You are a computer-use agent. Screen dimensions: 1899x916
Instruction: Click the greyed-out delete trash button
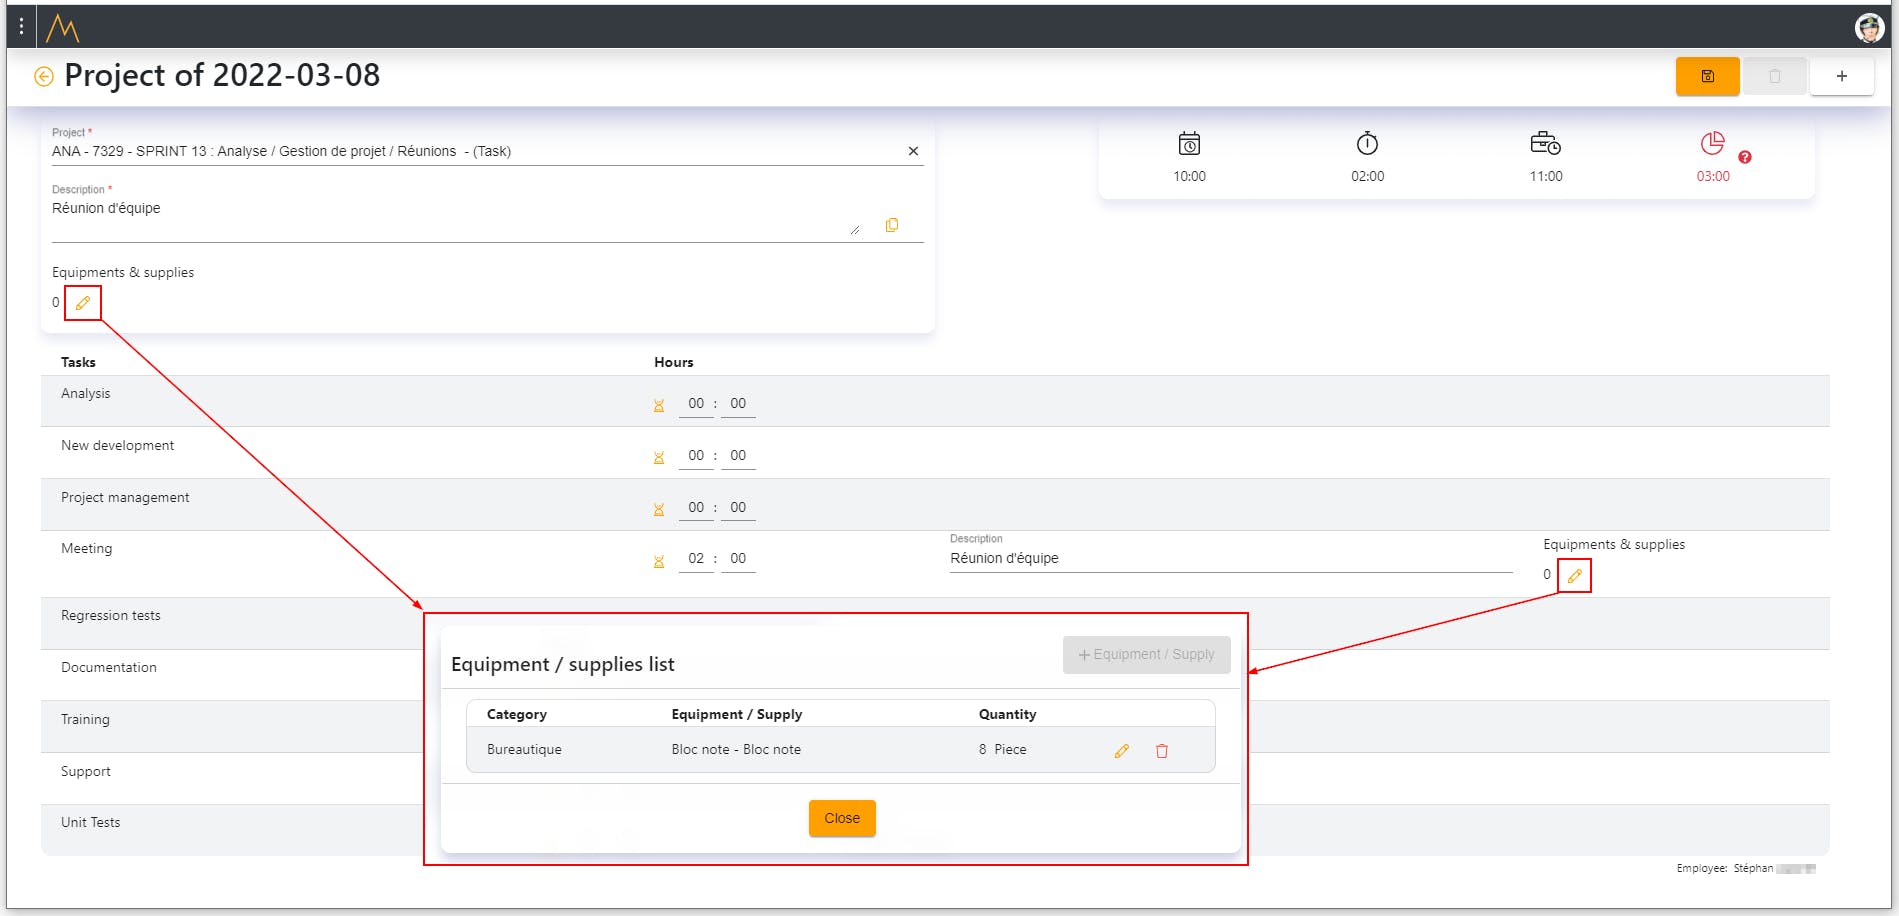(x=1775, y=76)
